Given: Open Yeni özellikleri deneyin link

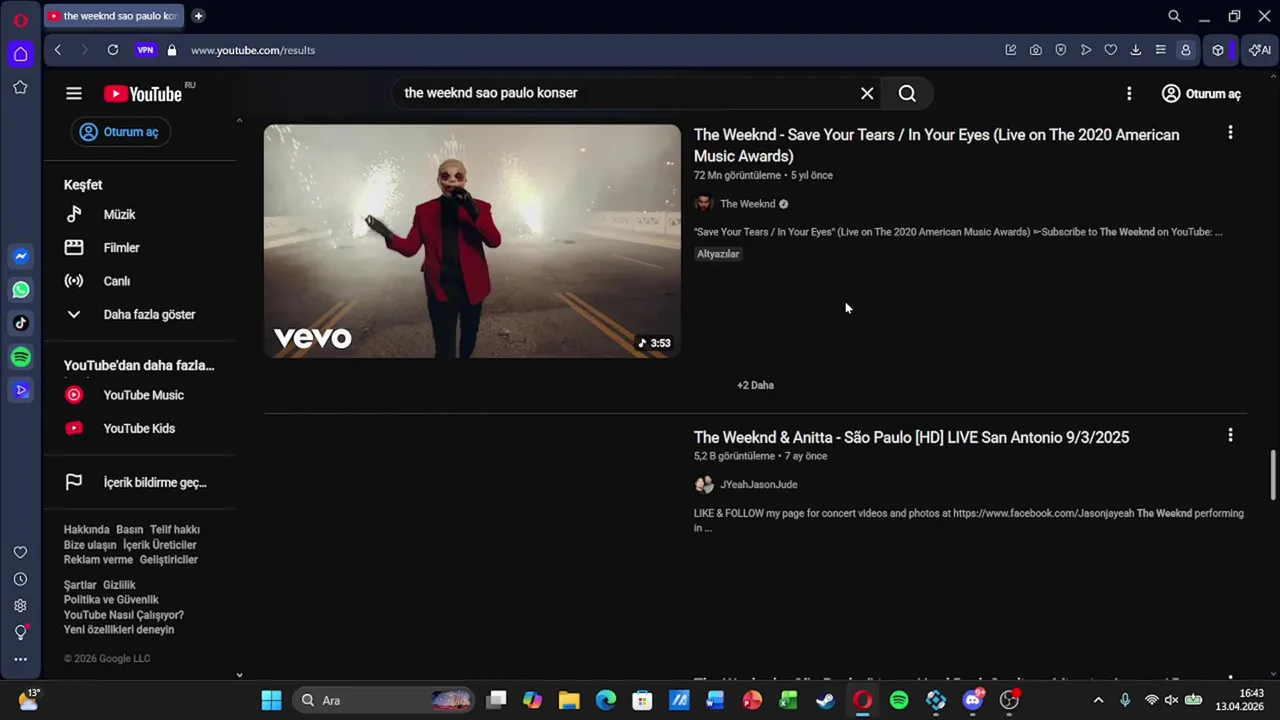Looking at the screenshot, I should click(119, 630).
